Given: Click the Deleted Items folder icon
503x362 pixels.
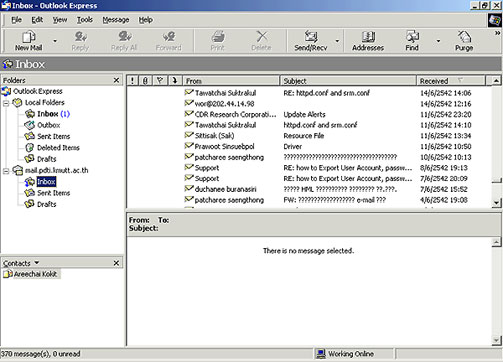Looking at the screenshot, I should coord(30,148).
